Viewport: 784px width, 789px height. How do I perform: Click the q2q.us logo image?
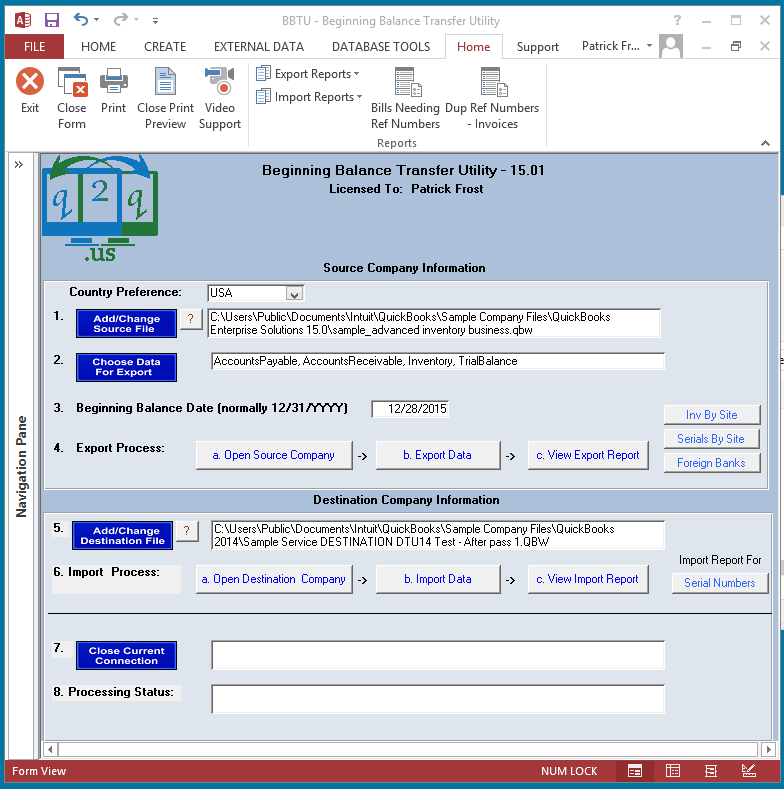tap(100, 208)
